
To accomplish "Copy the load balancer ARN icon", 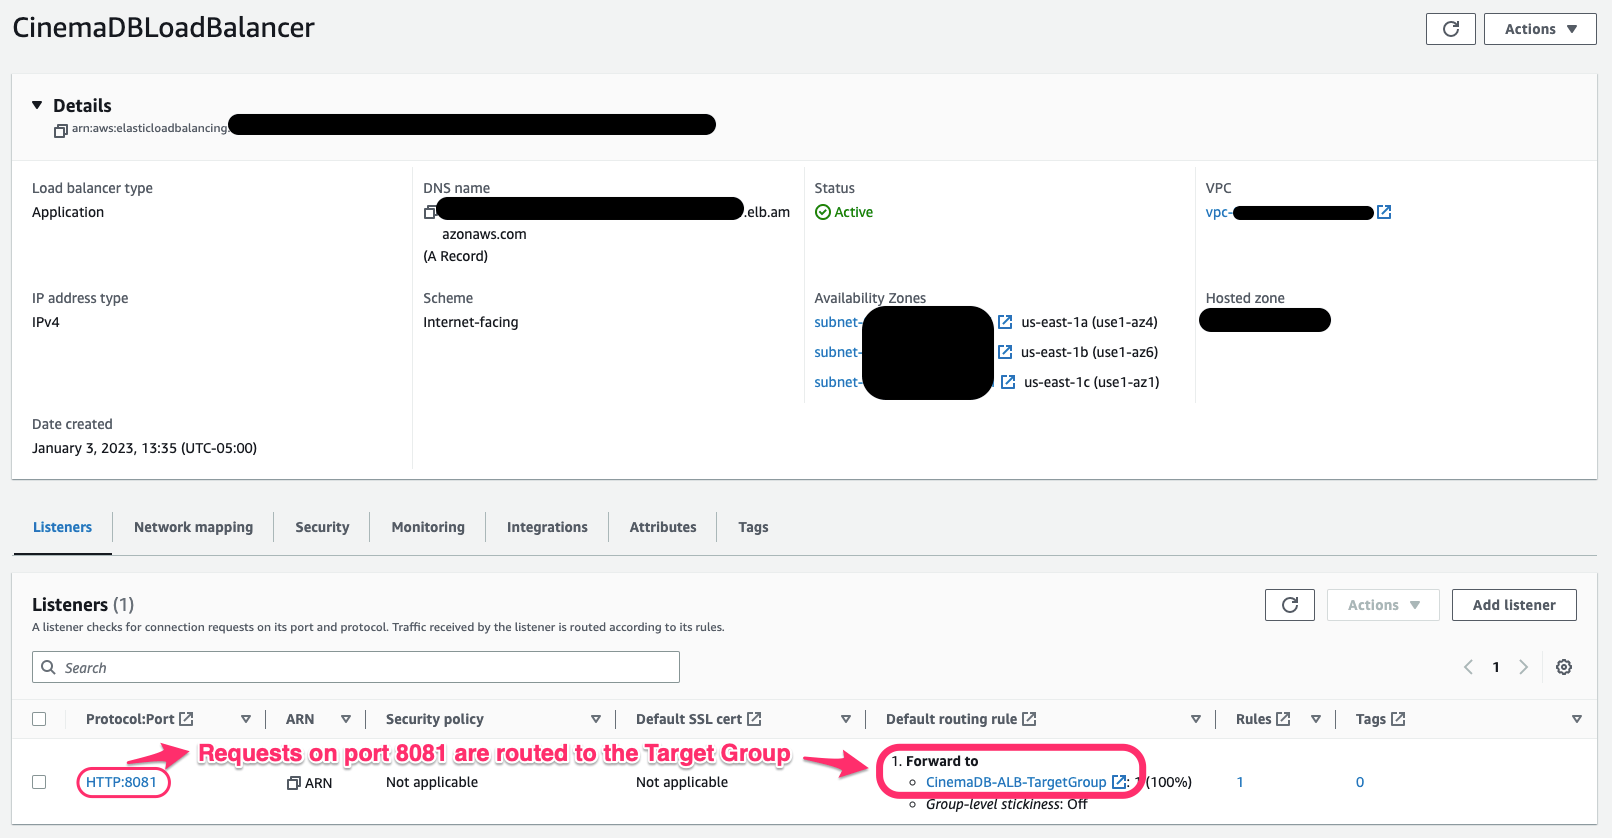I will pos(61,130).
